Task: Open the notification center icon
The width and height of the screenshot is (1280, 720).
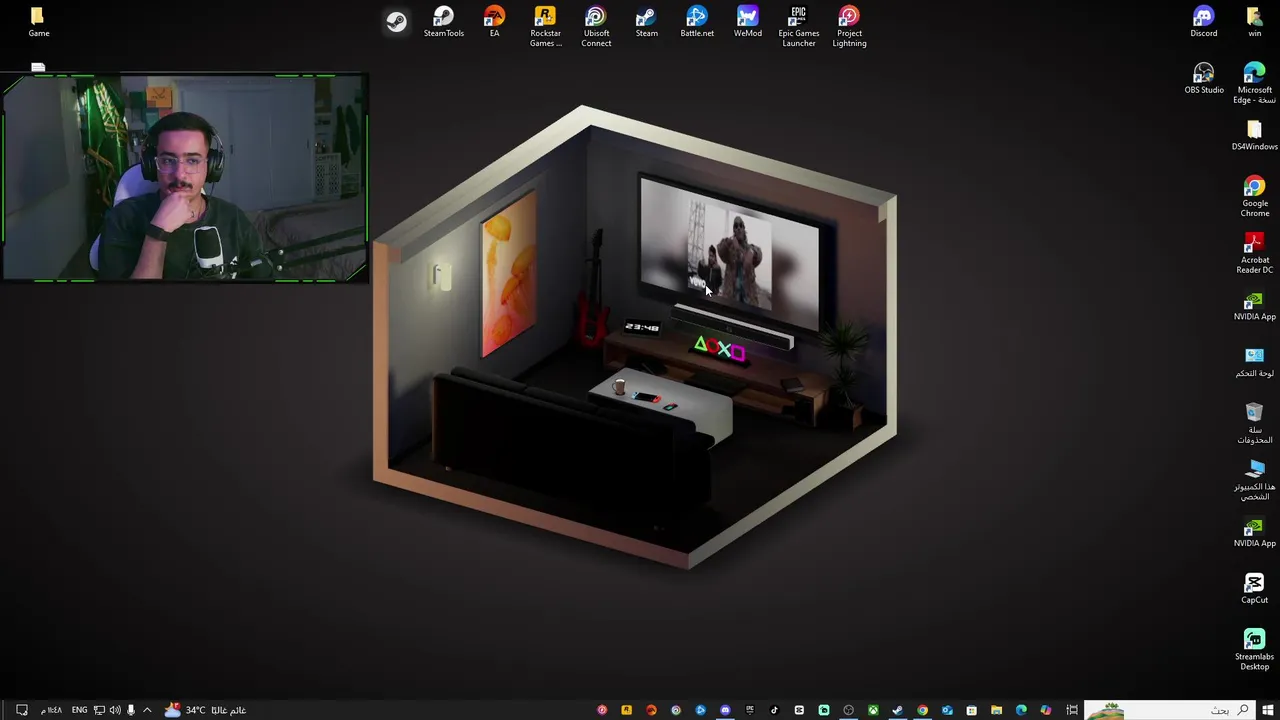Action: click(x=21, y=710)
